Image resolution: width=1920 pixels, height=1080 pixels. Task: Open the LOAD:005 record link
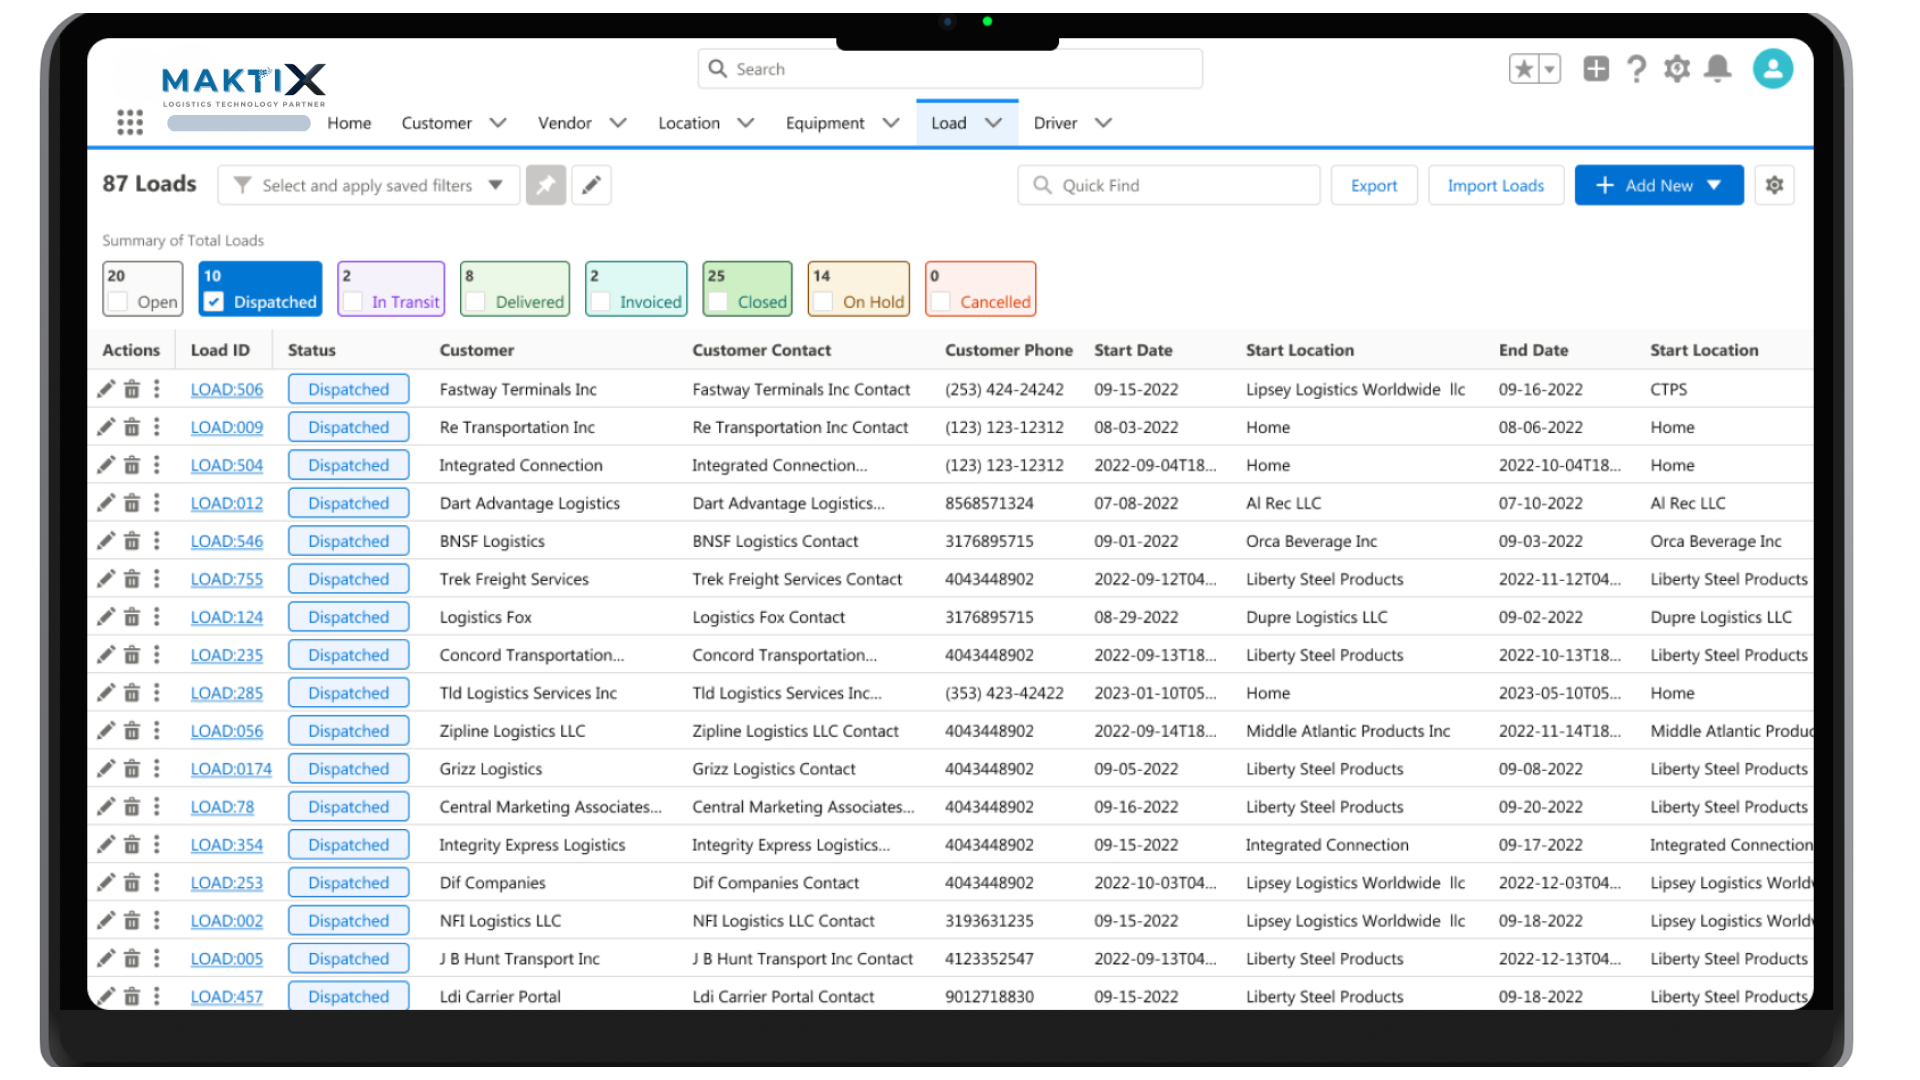click(227, 959)
